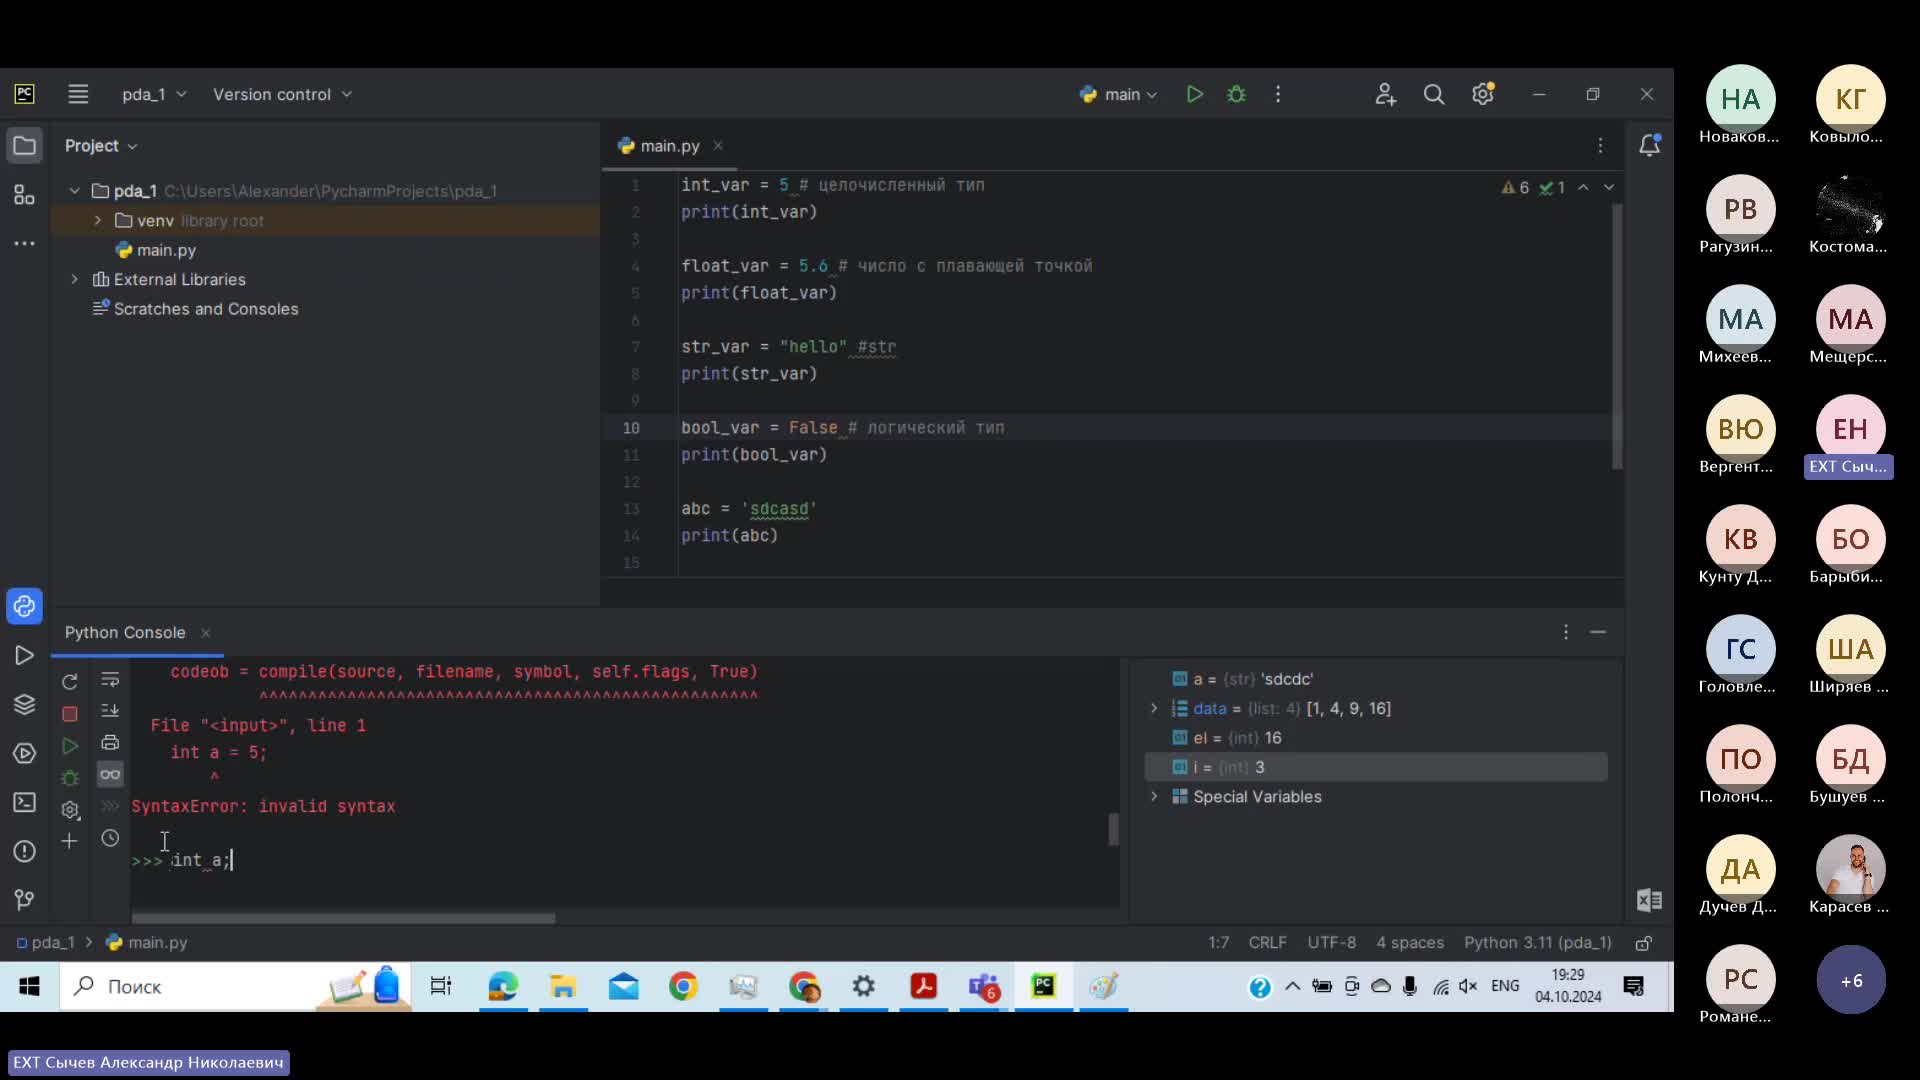
Task: Open more run actions menu
Action: click(x=1278, y=94)
